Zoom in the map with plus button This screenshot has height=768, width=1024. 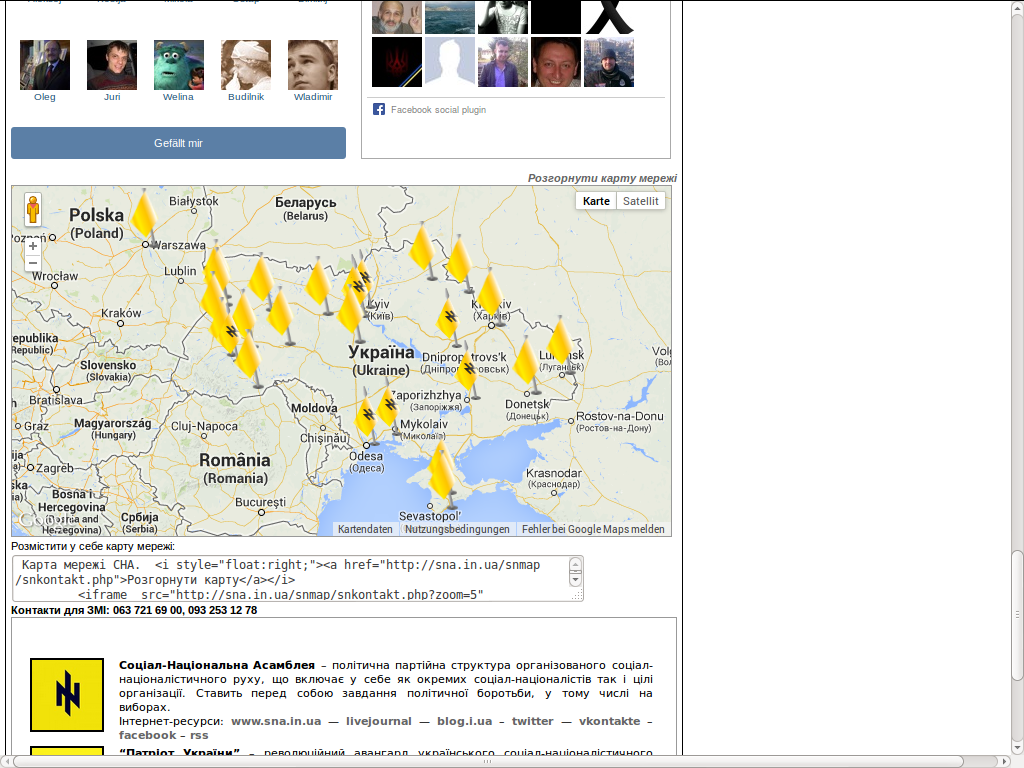(33, 246)
